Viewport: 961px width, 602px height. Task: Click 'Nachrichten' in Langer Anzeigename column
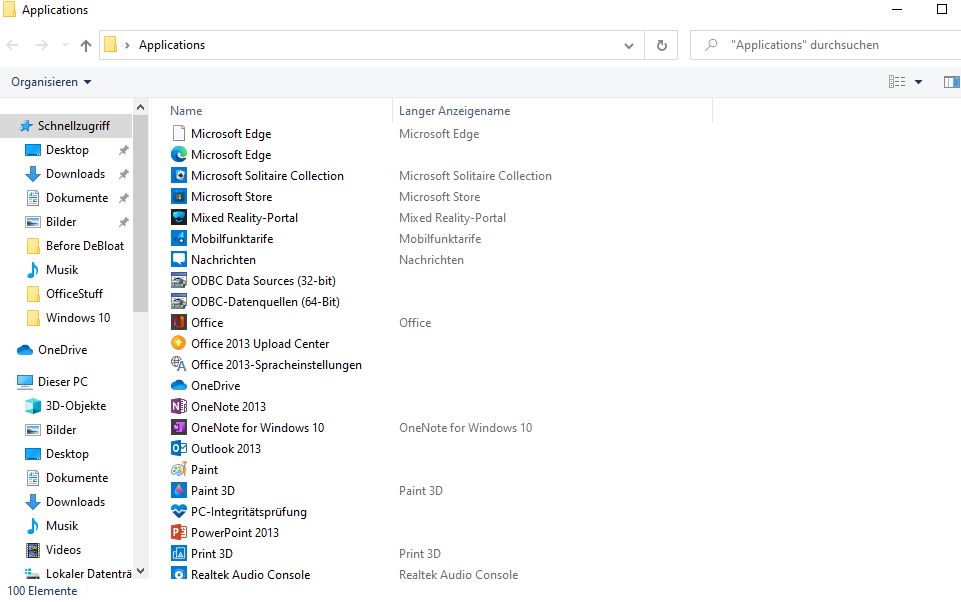pos(431,259)
